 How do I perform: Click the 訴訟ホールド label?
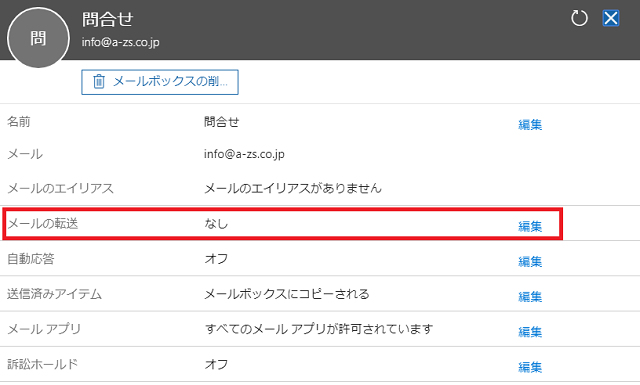pos(42,364)
